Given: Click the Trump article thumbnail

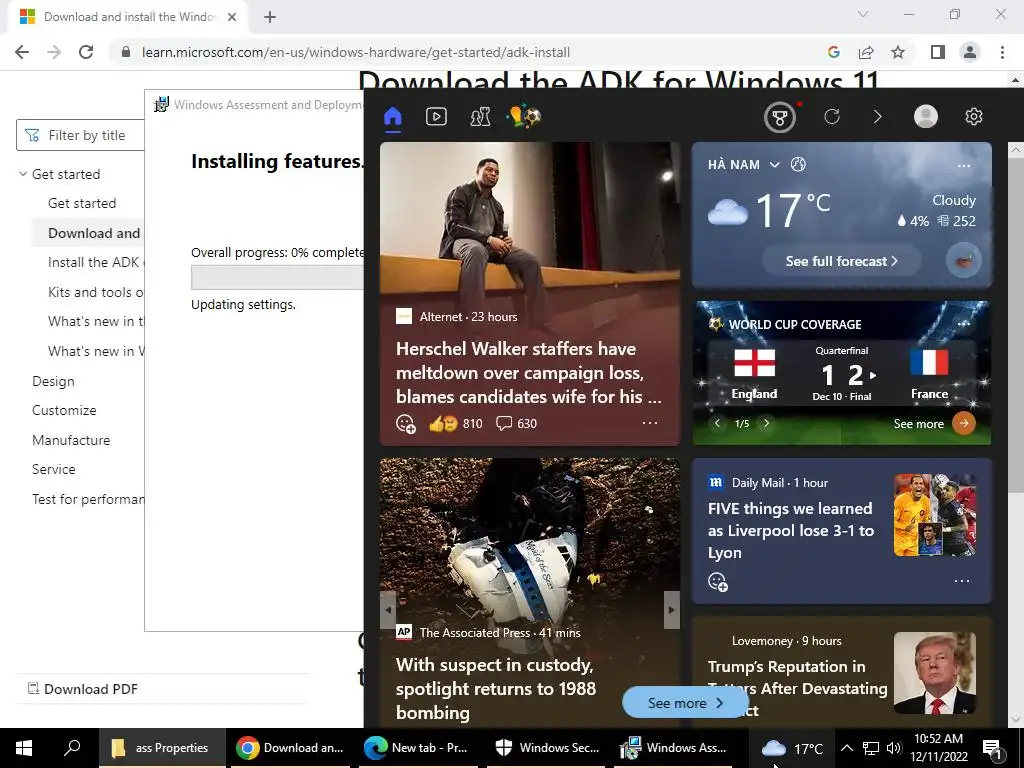Looking at the screenshot, I should tap(935, 673).
